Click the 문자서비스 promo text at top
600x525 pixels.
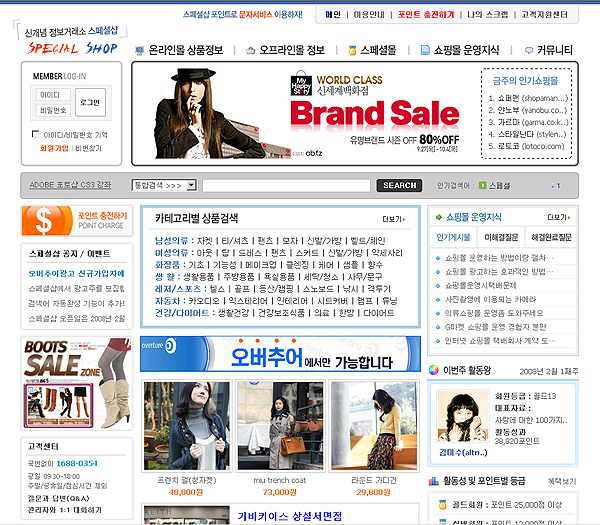[256, 15]
